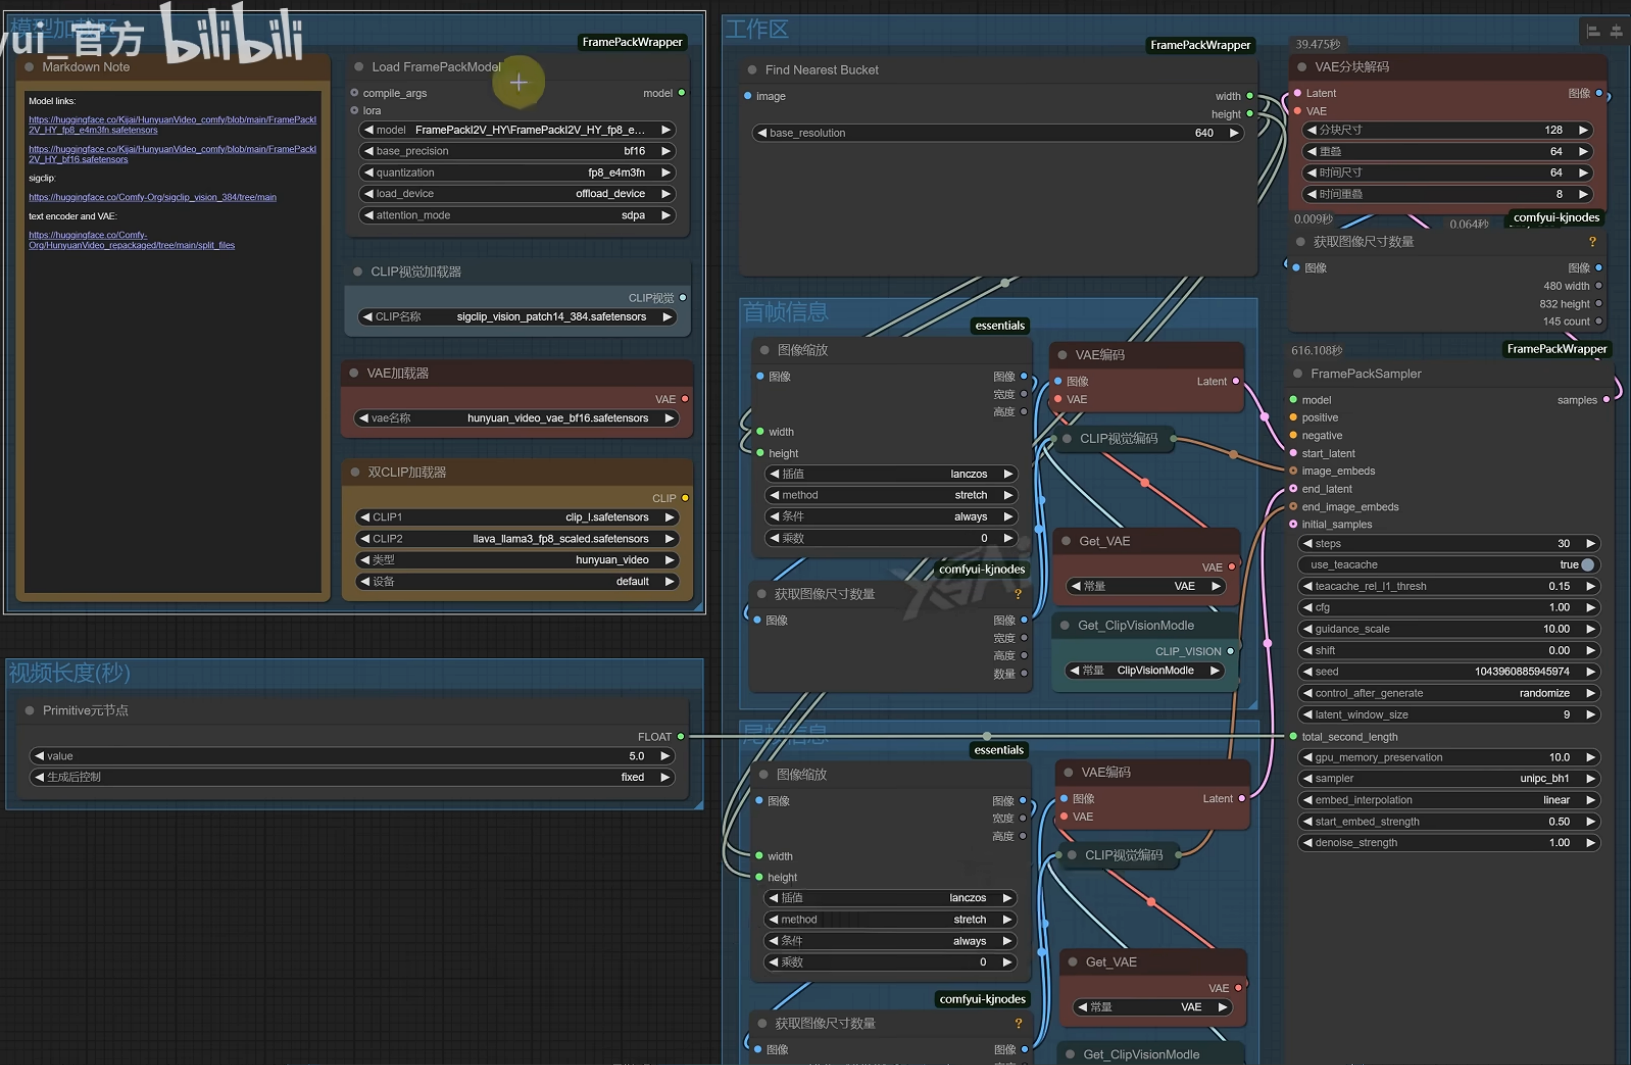Toggle collapse dot on the Primitive元节点 node
Screen dimensions: 1631x1065
(30, 711)
